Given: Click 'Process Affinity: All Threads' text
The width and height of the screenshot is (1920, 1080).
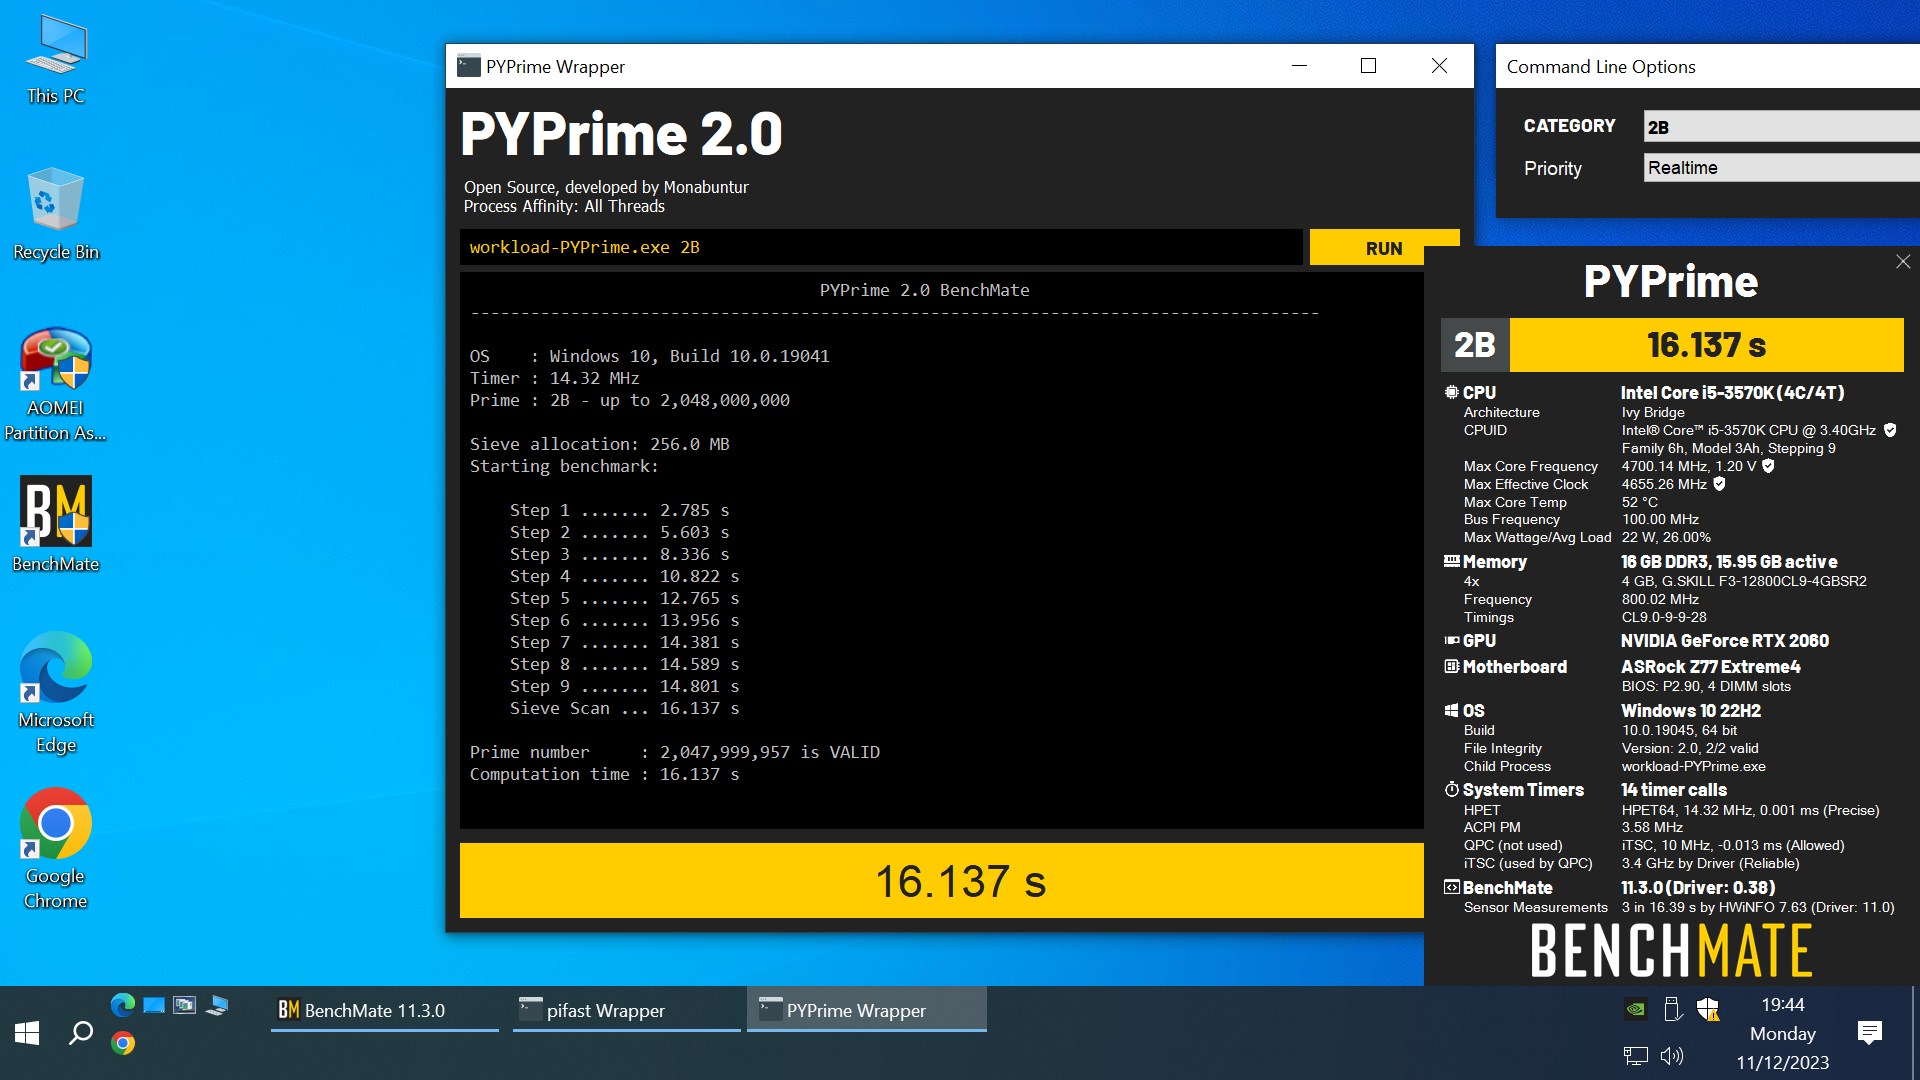Looking at the screenshot, I should pos(564,206).
